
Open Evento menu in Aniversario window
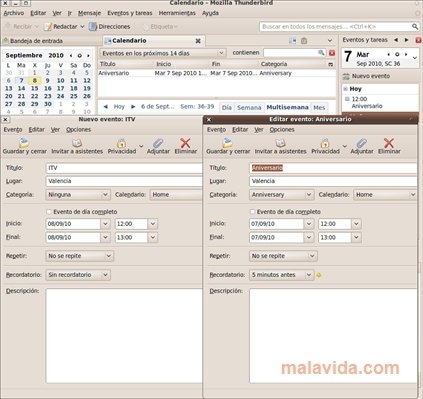217,130
